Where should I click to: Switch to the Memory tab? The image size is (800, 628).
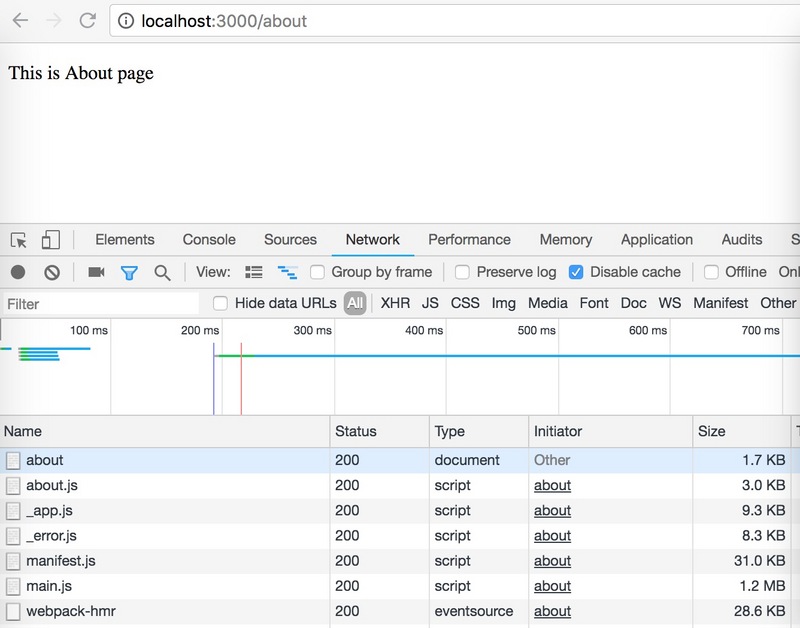566,239
